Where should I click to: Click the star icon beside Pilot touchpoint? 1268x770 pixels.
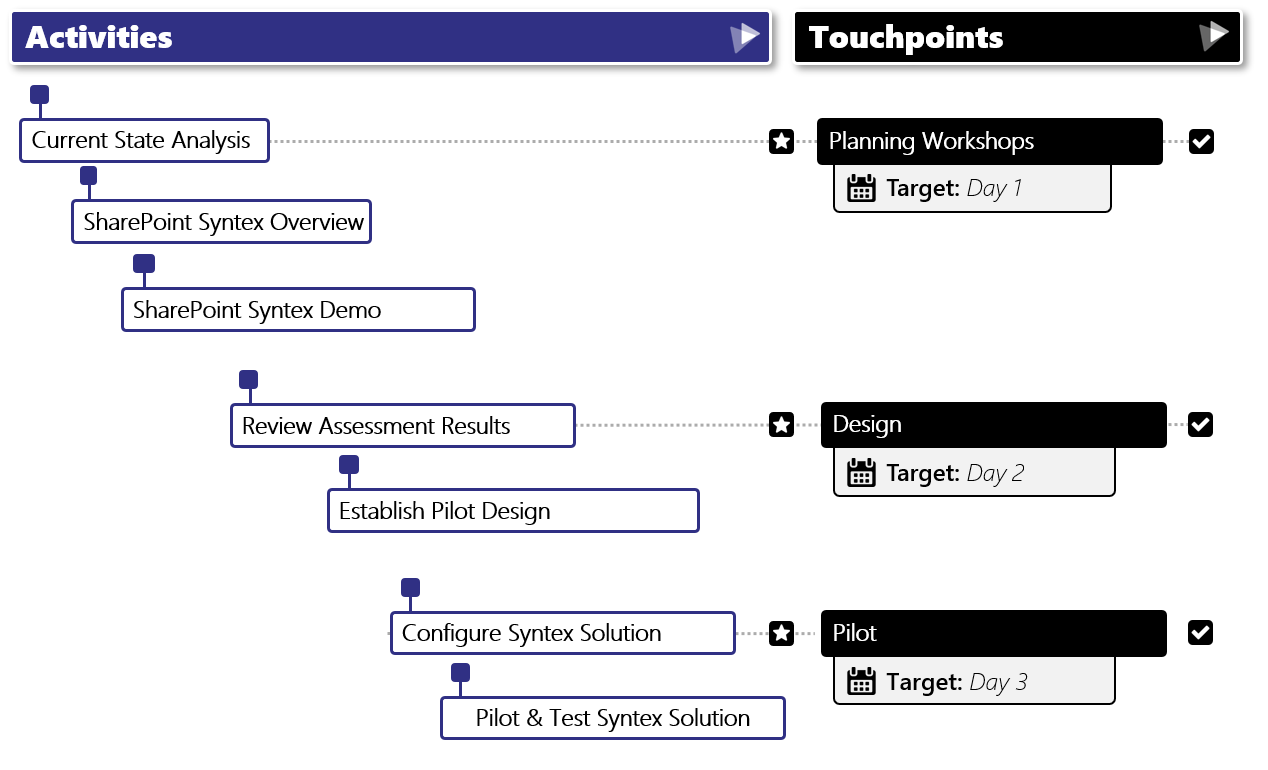pyautogui.click(x=782, y=633)
